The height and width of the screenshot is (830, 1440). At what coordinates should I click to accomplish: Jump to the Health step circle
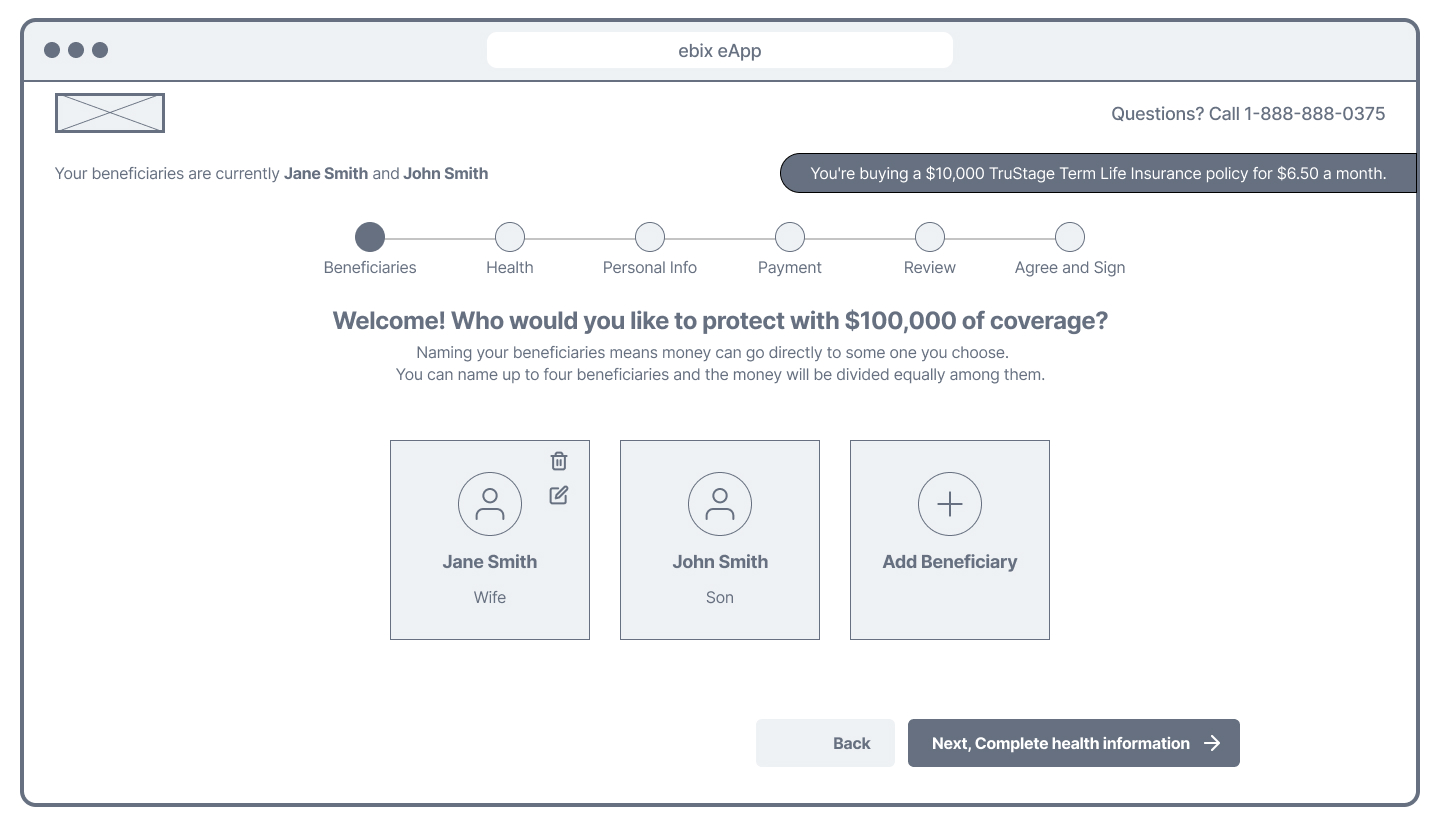(x=510, y=237)
